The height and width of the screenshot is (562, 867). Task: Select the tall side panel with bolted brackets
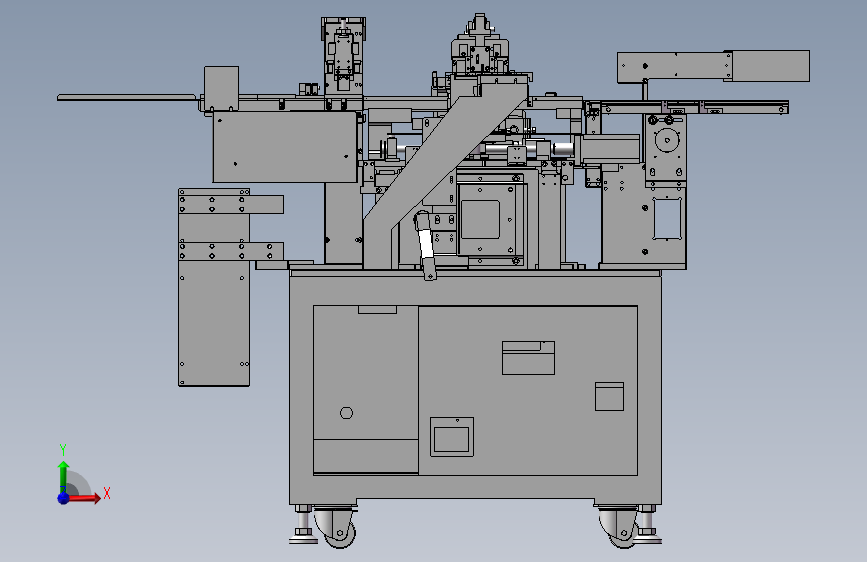pyautogui.click(x=214, y=287)
